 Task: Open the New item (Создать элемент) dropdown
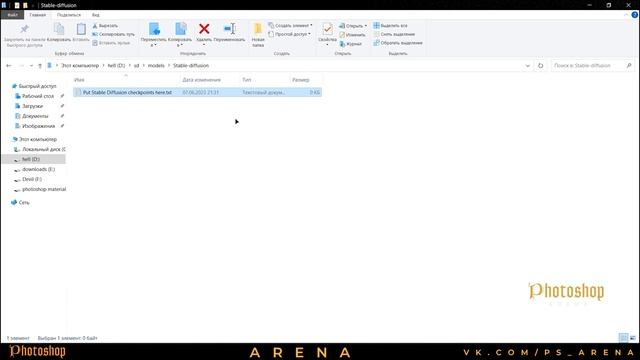click(290, 25)
